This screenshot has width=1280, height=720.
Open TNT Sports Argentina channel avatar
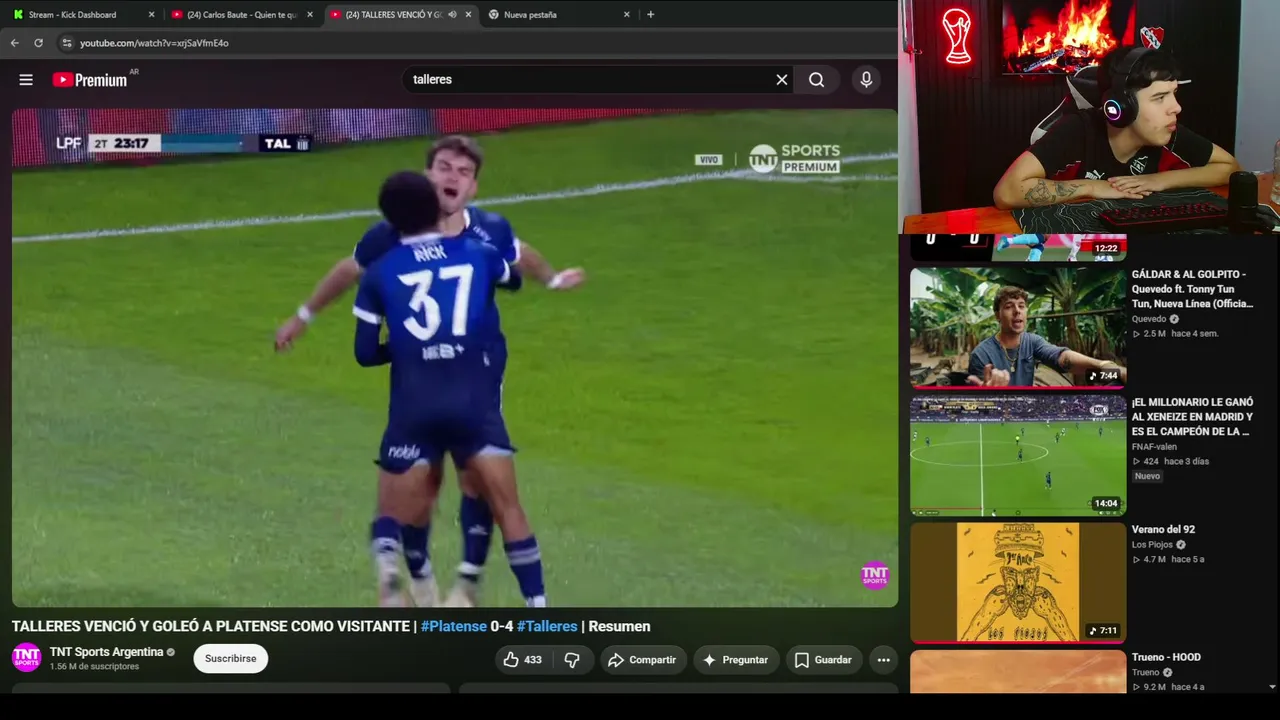(26, 658)
